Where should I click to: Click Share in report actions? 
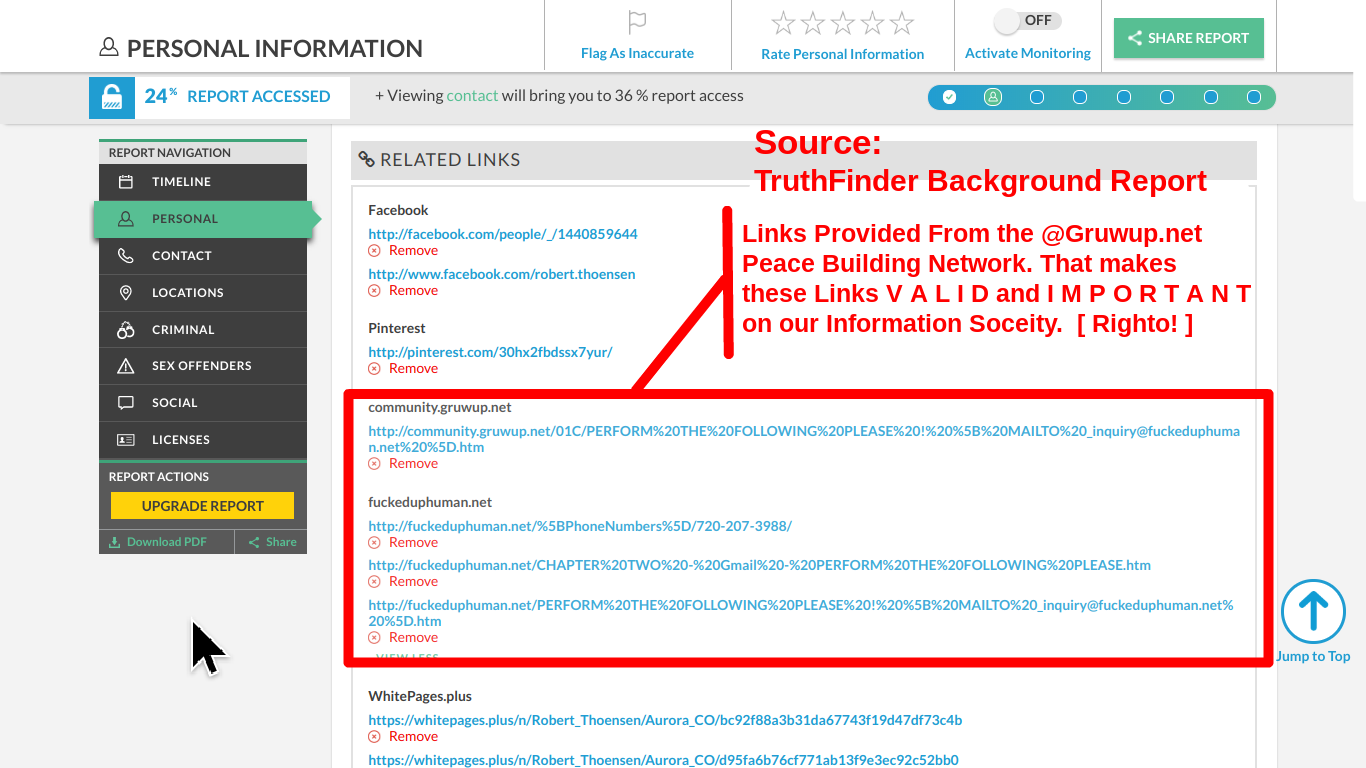272,542
